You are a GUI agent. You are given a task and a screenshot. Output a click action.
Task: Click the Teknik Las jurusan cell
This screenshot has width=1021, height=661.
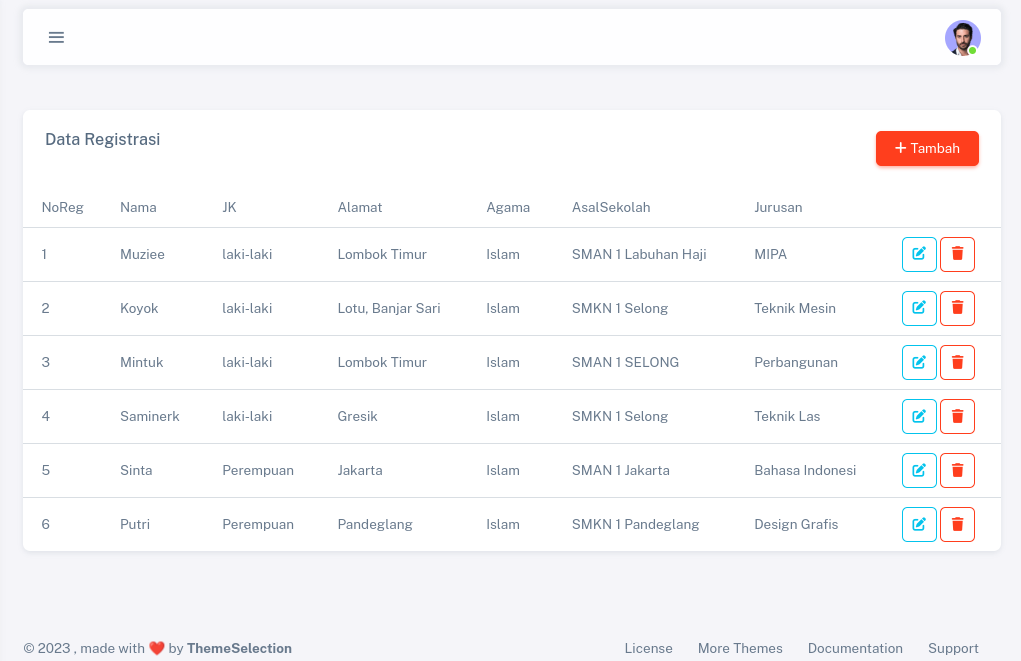787,417
